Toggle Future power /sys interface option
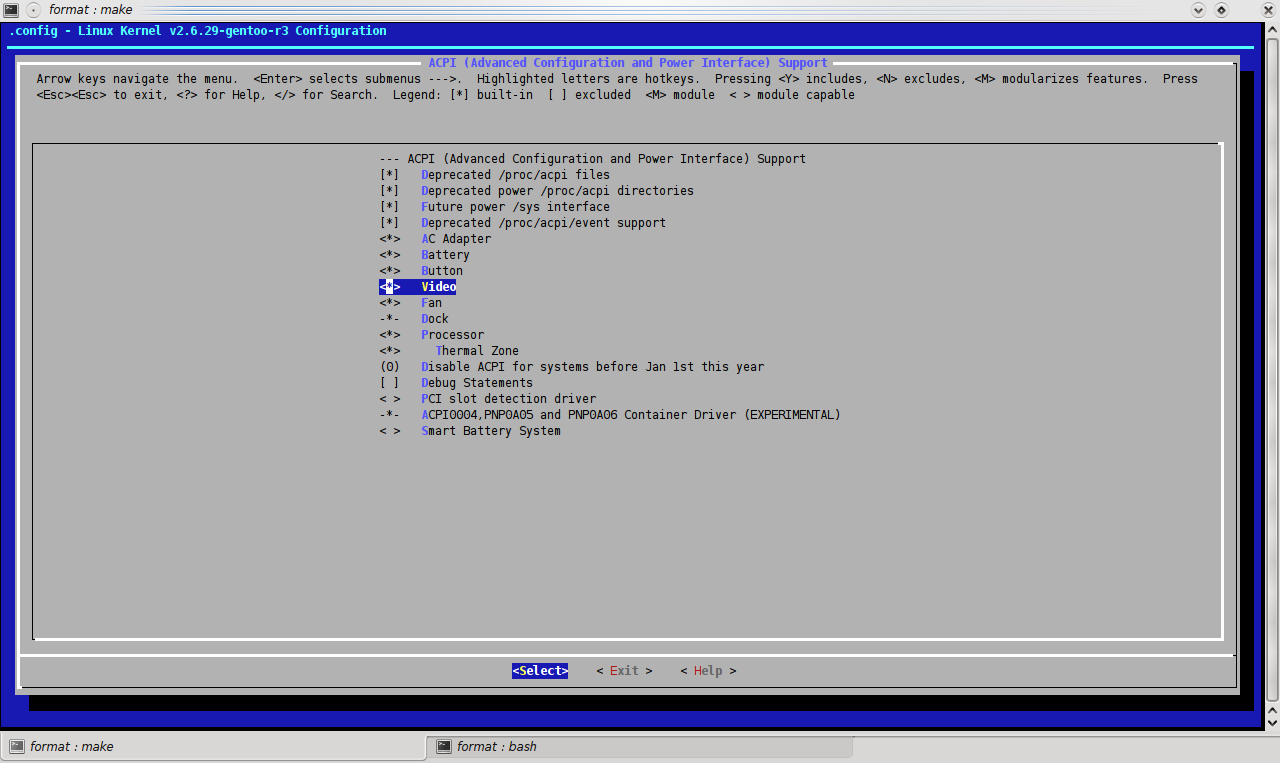The height and width of the screenshot is (763, 1280). (x=494, y=207)
